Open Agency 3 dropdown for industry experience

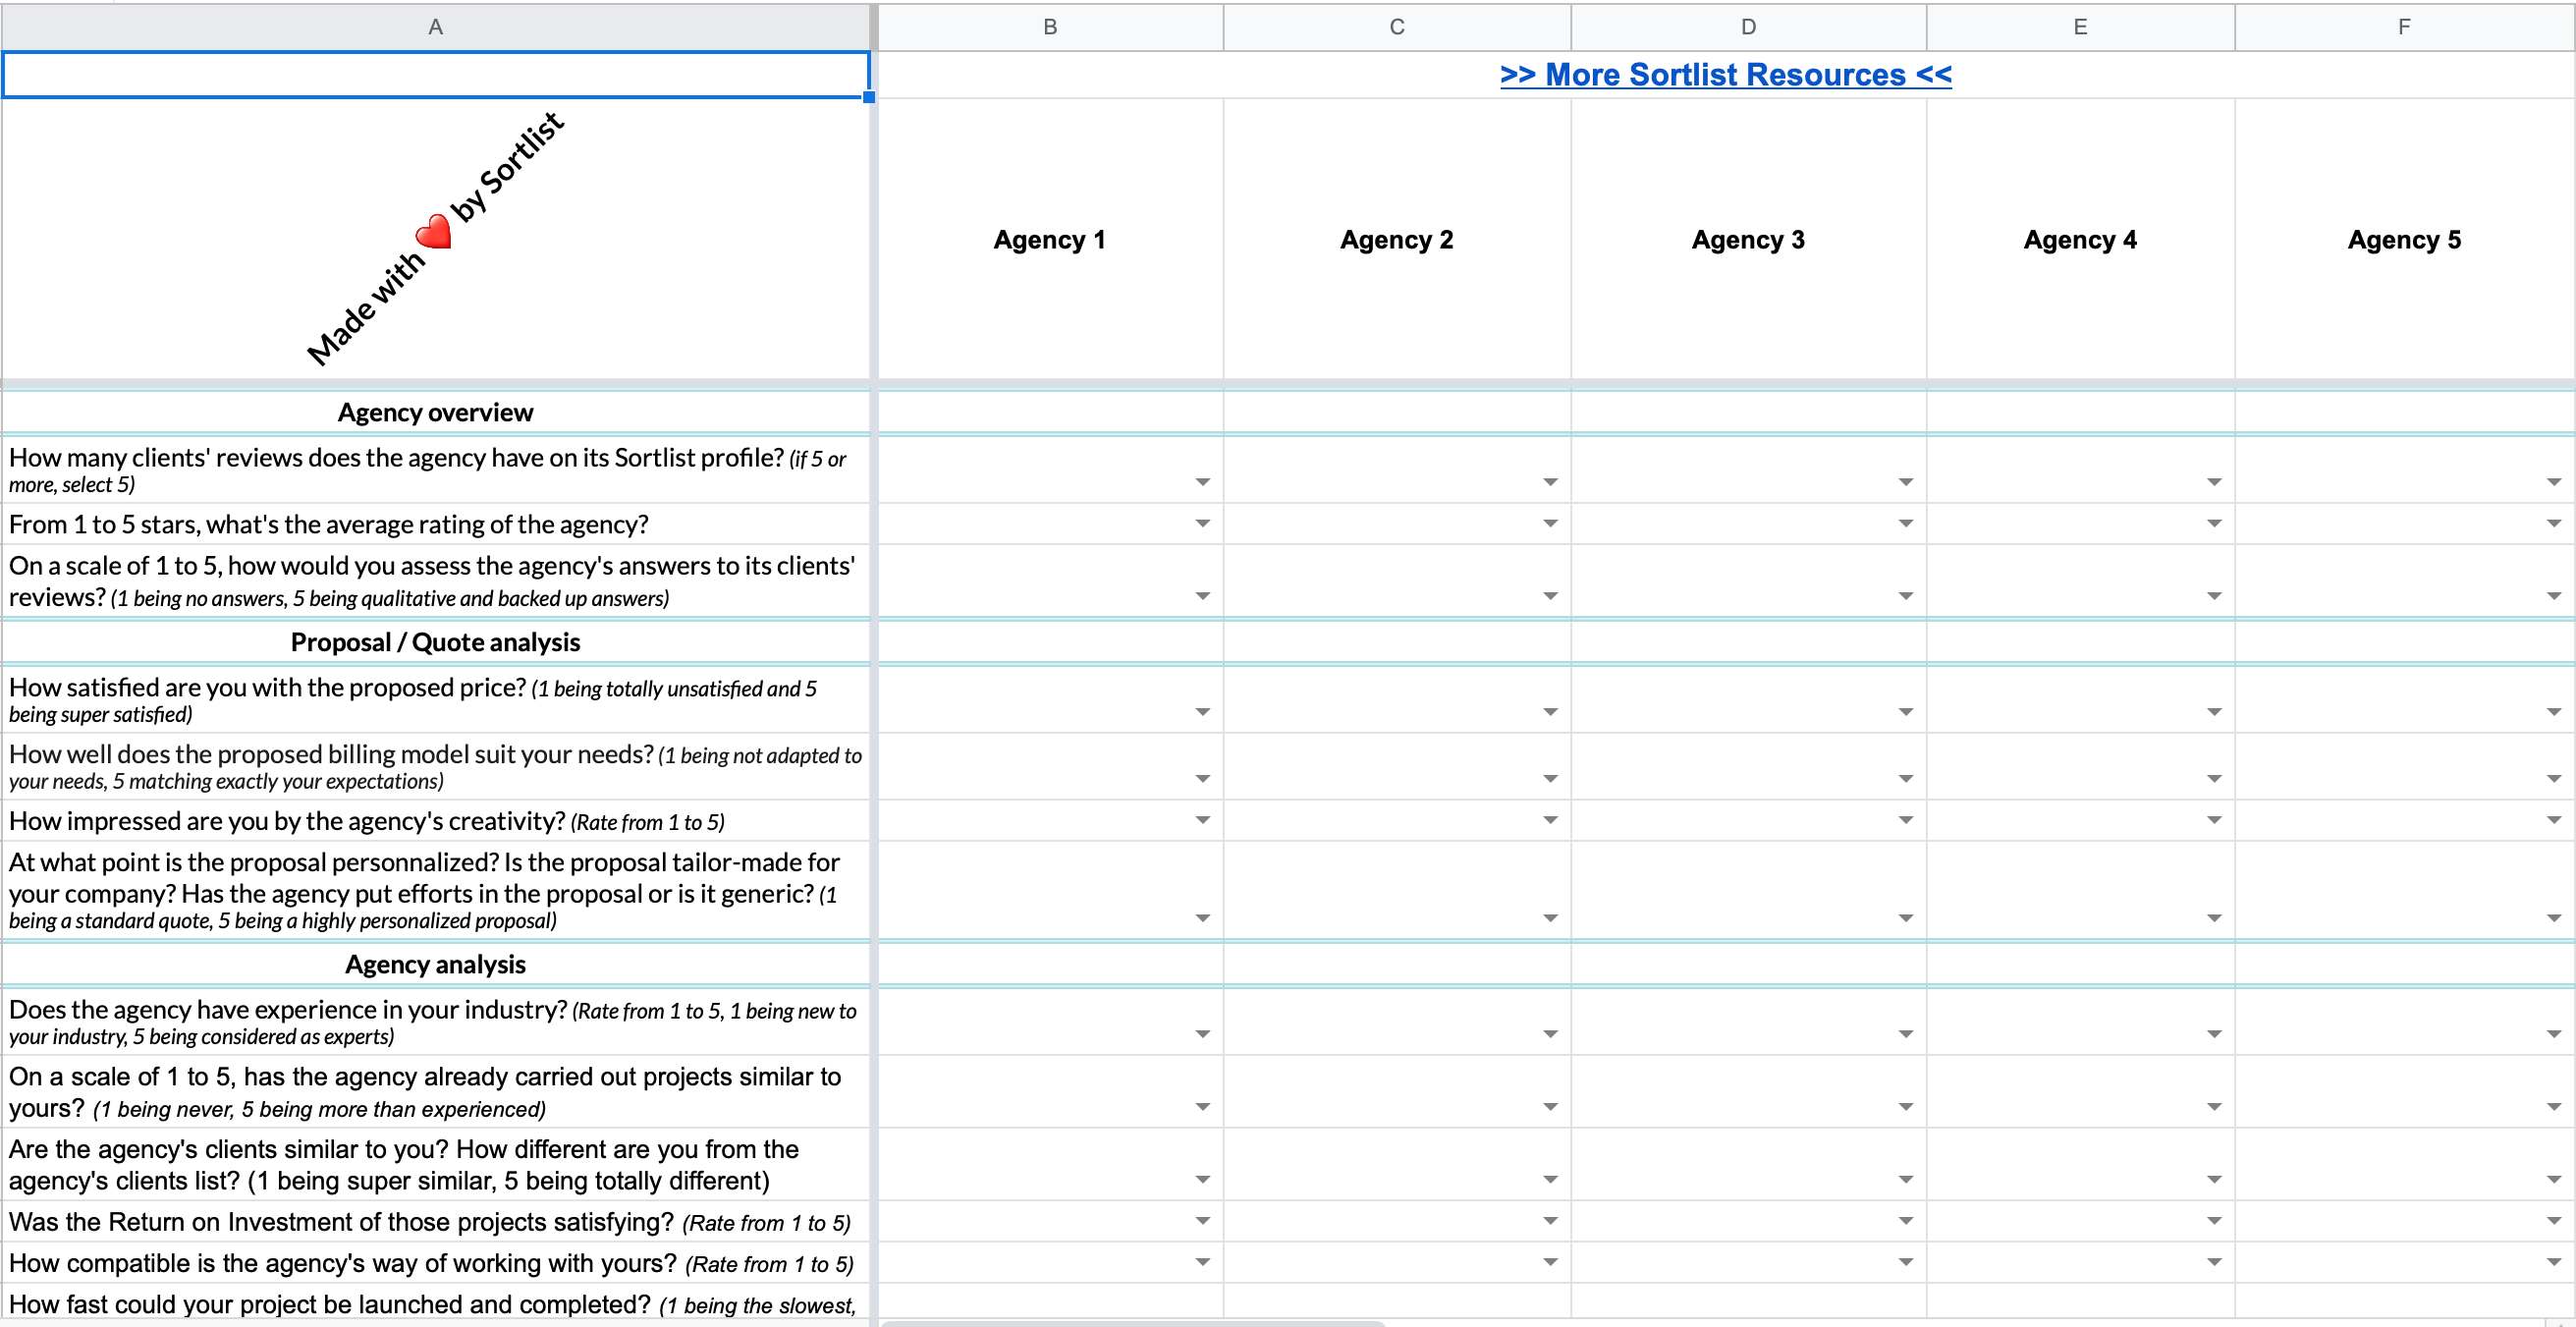(x=1906, y=1034)
